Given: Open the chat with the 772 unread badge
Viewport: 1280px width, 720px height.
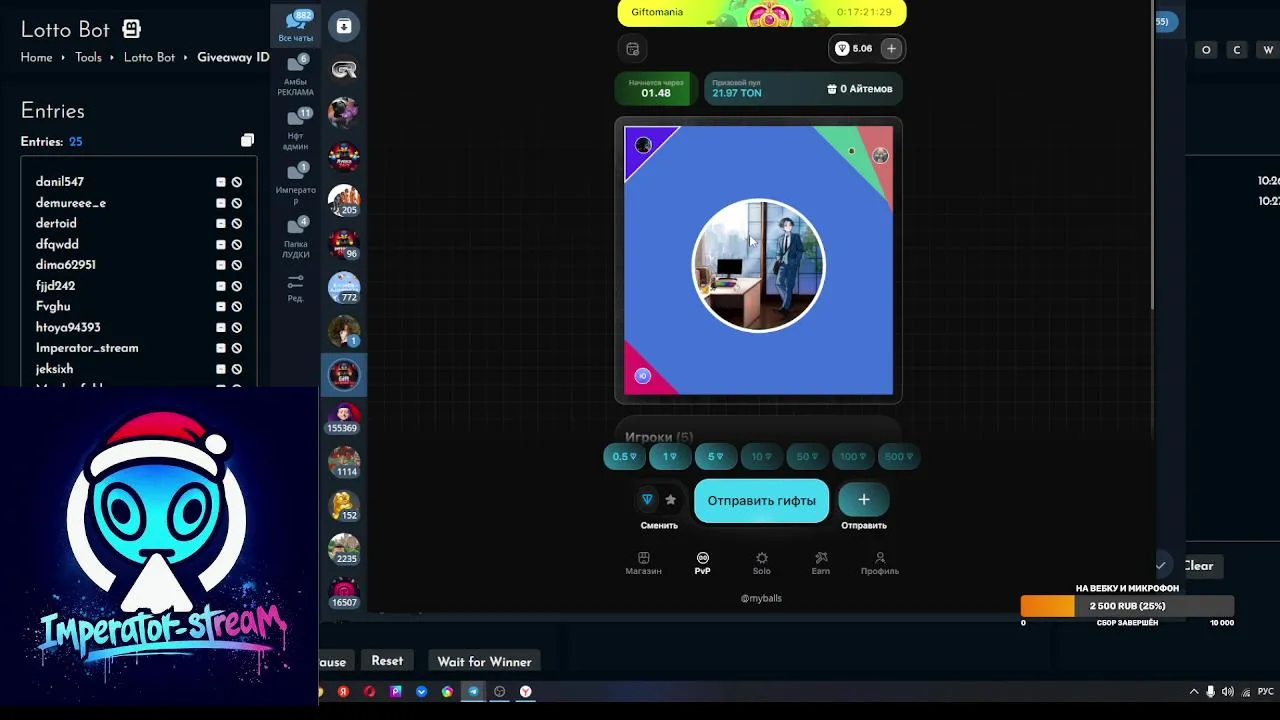Looking at the screenshot, I should [x=344, y=288].
